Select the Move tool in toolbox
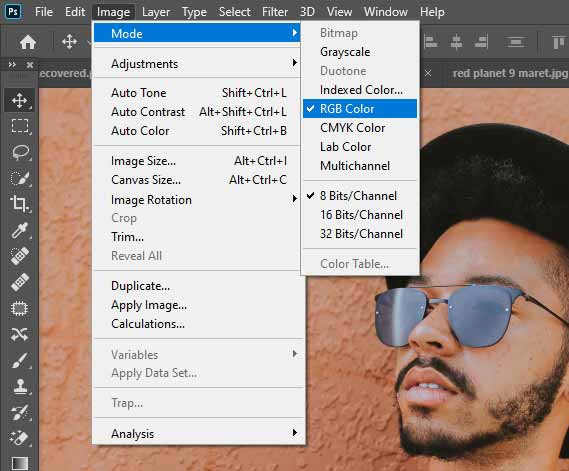 [20, 101]
